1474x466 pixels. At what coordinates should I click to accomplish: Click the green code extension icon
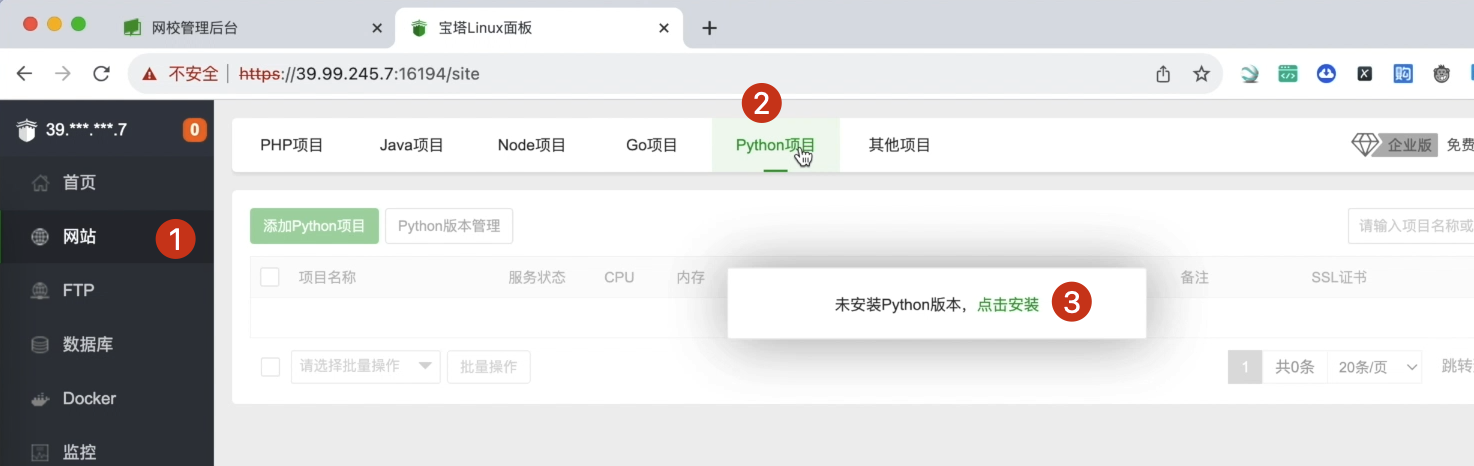pos(1288,74)
